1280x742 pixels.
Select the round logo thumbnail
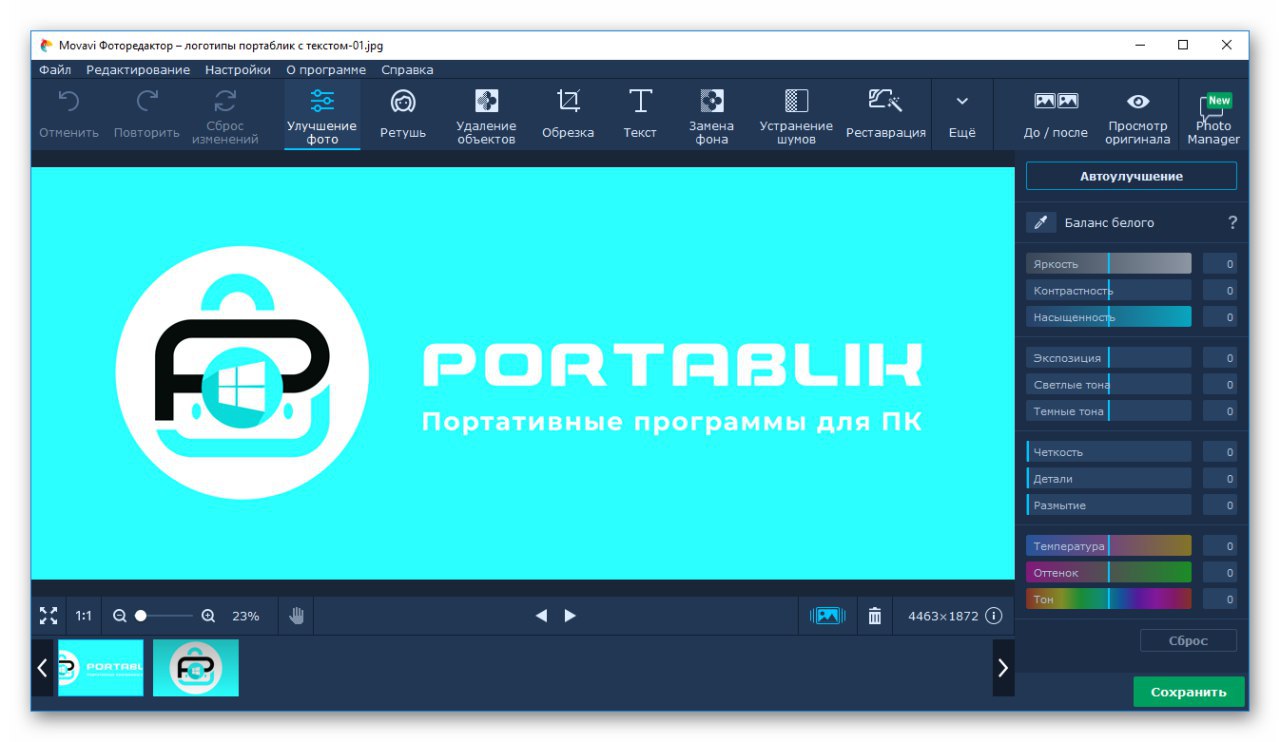(x=196, y=668)
